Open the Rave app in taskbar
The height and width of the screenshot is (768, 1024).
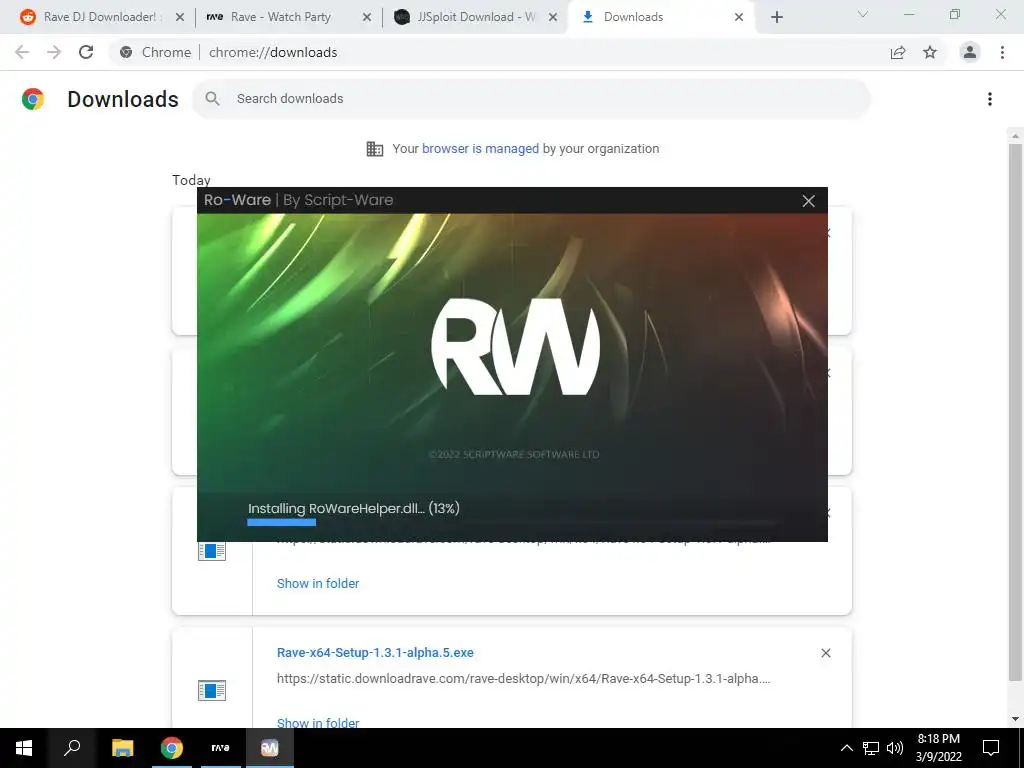[x=221, y=748]
